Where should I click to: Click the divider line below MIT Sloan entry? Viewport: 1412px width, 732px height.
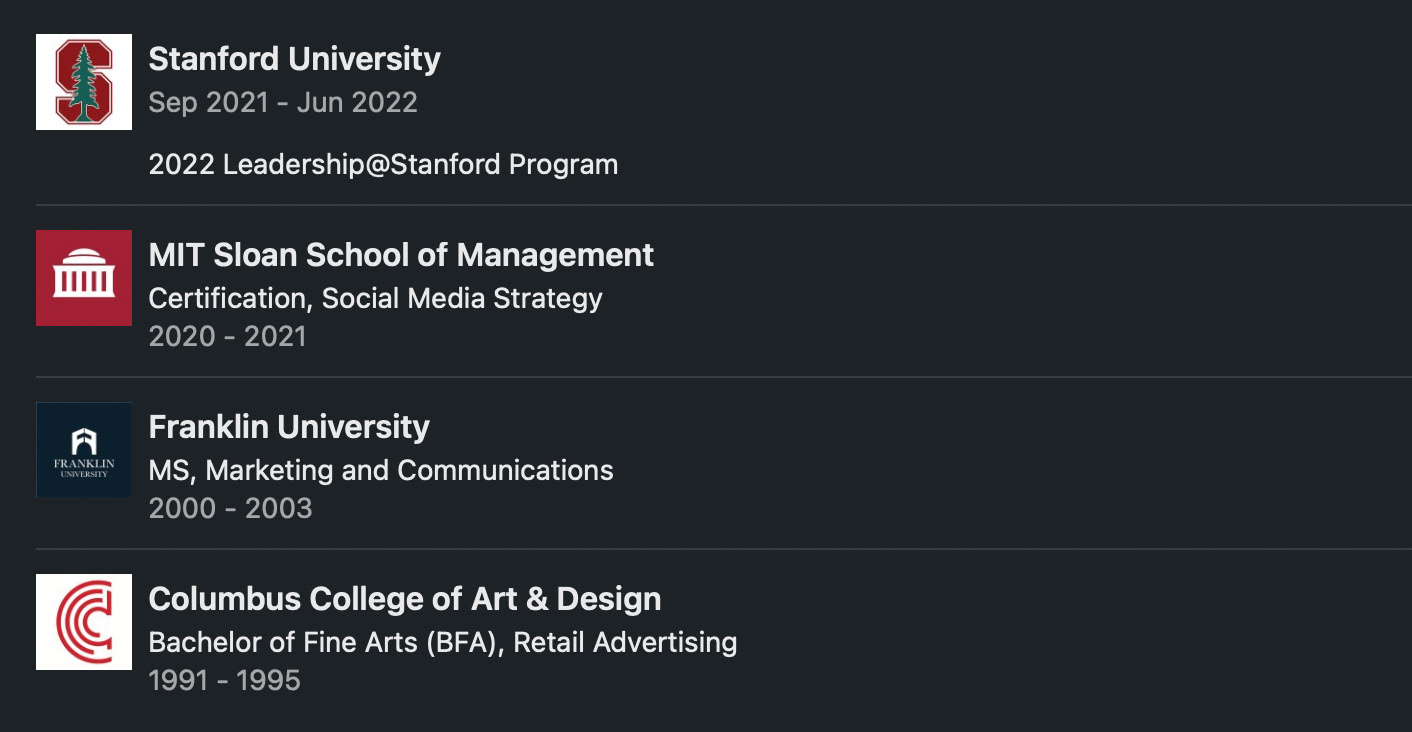pos(724,377)
